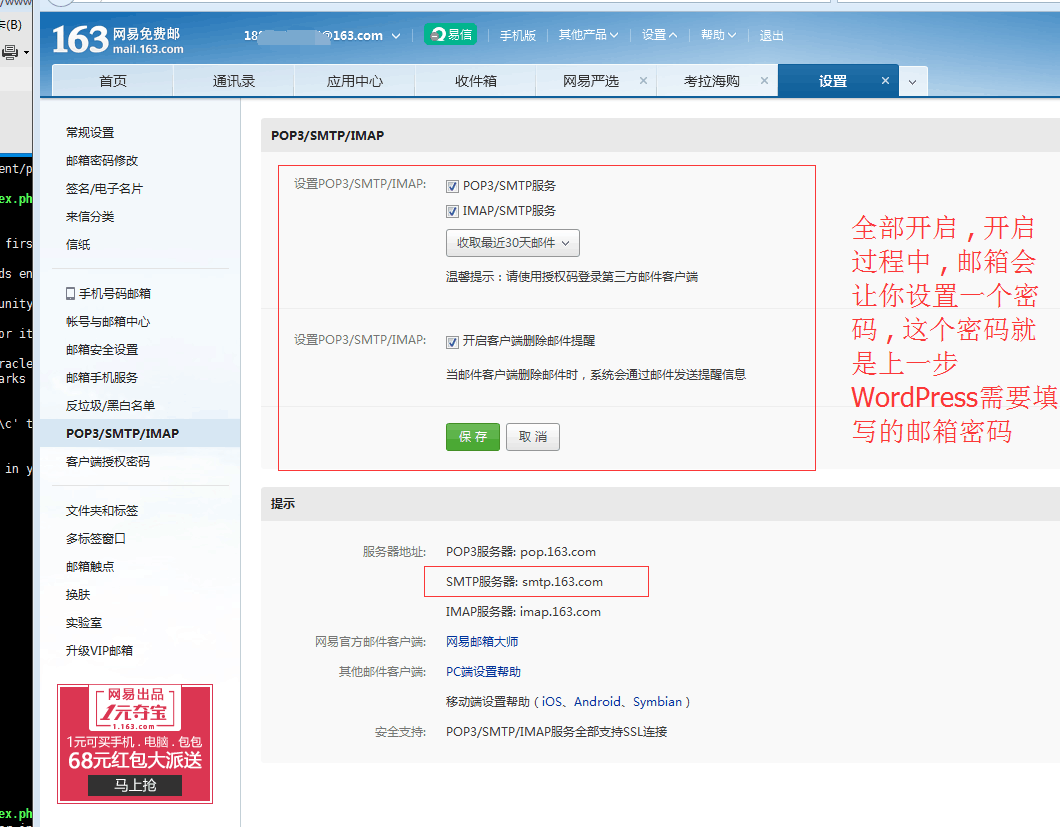This screenshot has width=1060, height=827.
Task: Open 邮箱密码修改 in the sidebar
Action: pos(102,160)
